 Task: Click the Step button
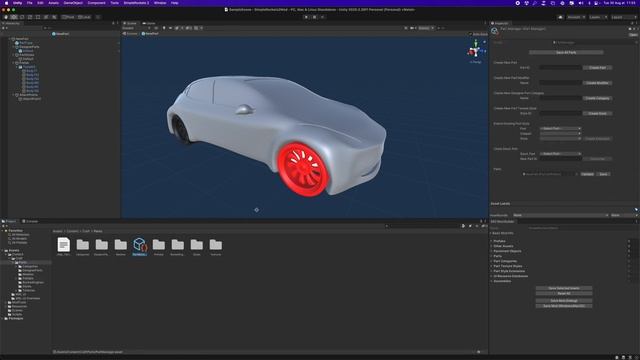click(x=322, y=17)
